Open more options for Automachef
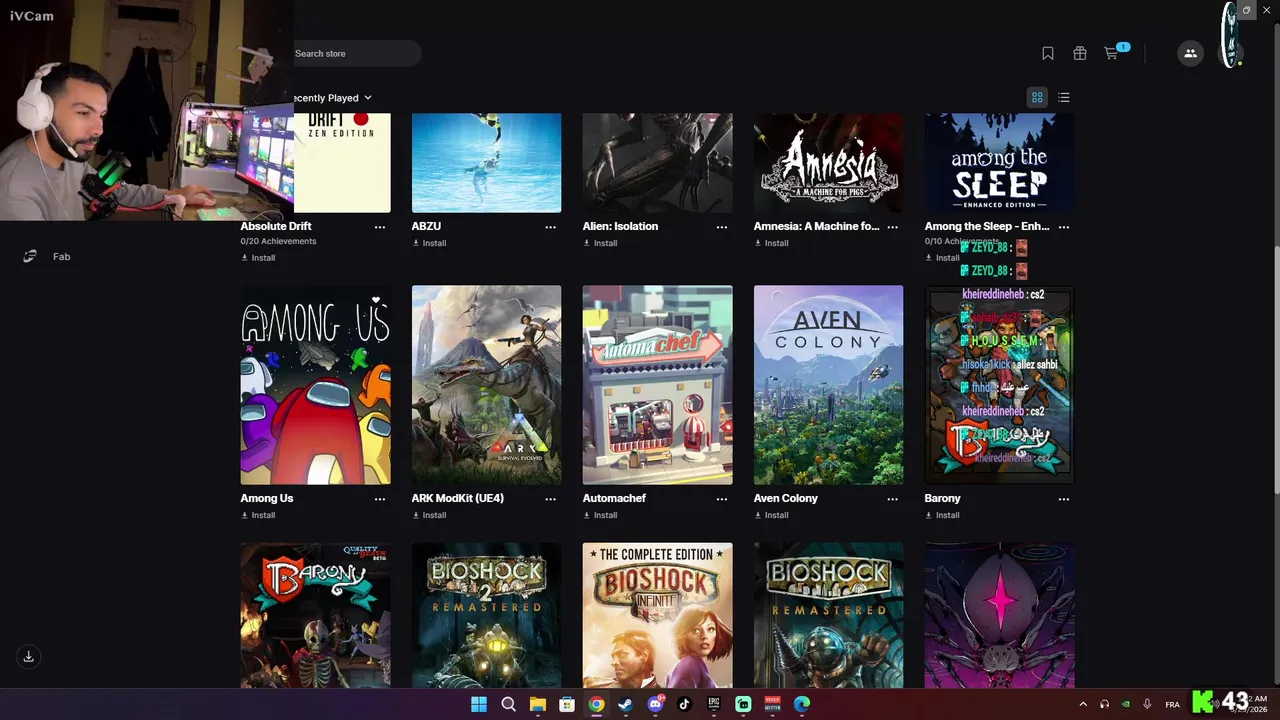Screen dimensions: 1280x720 click(722, 499)
